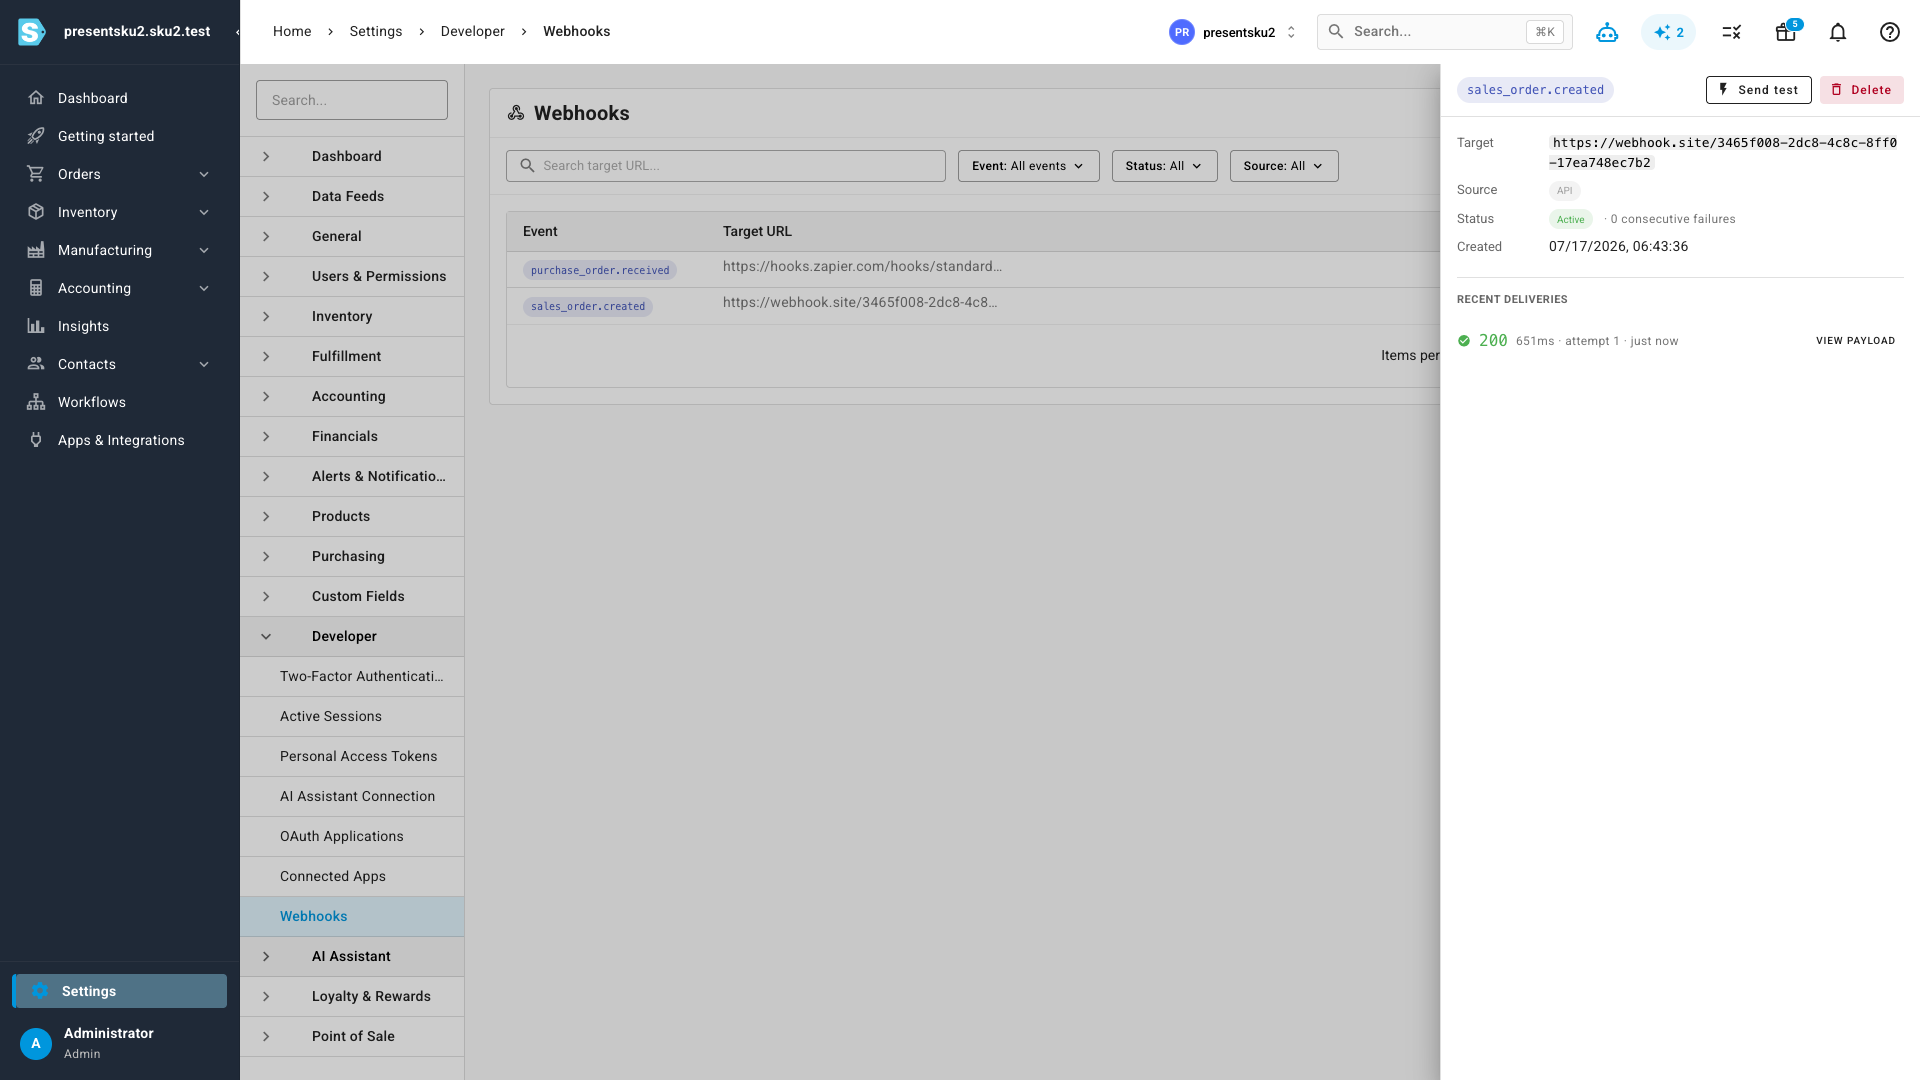The image size is (1920, 1080).
Task: Click the Insights bar chart icon
Action: pyautogui.click(x=36, y=326)
